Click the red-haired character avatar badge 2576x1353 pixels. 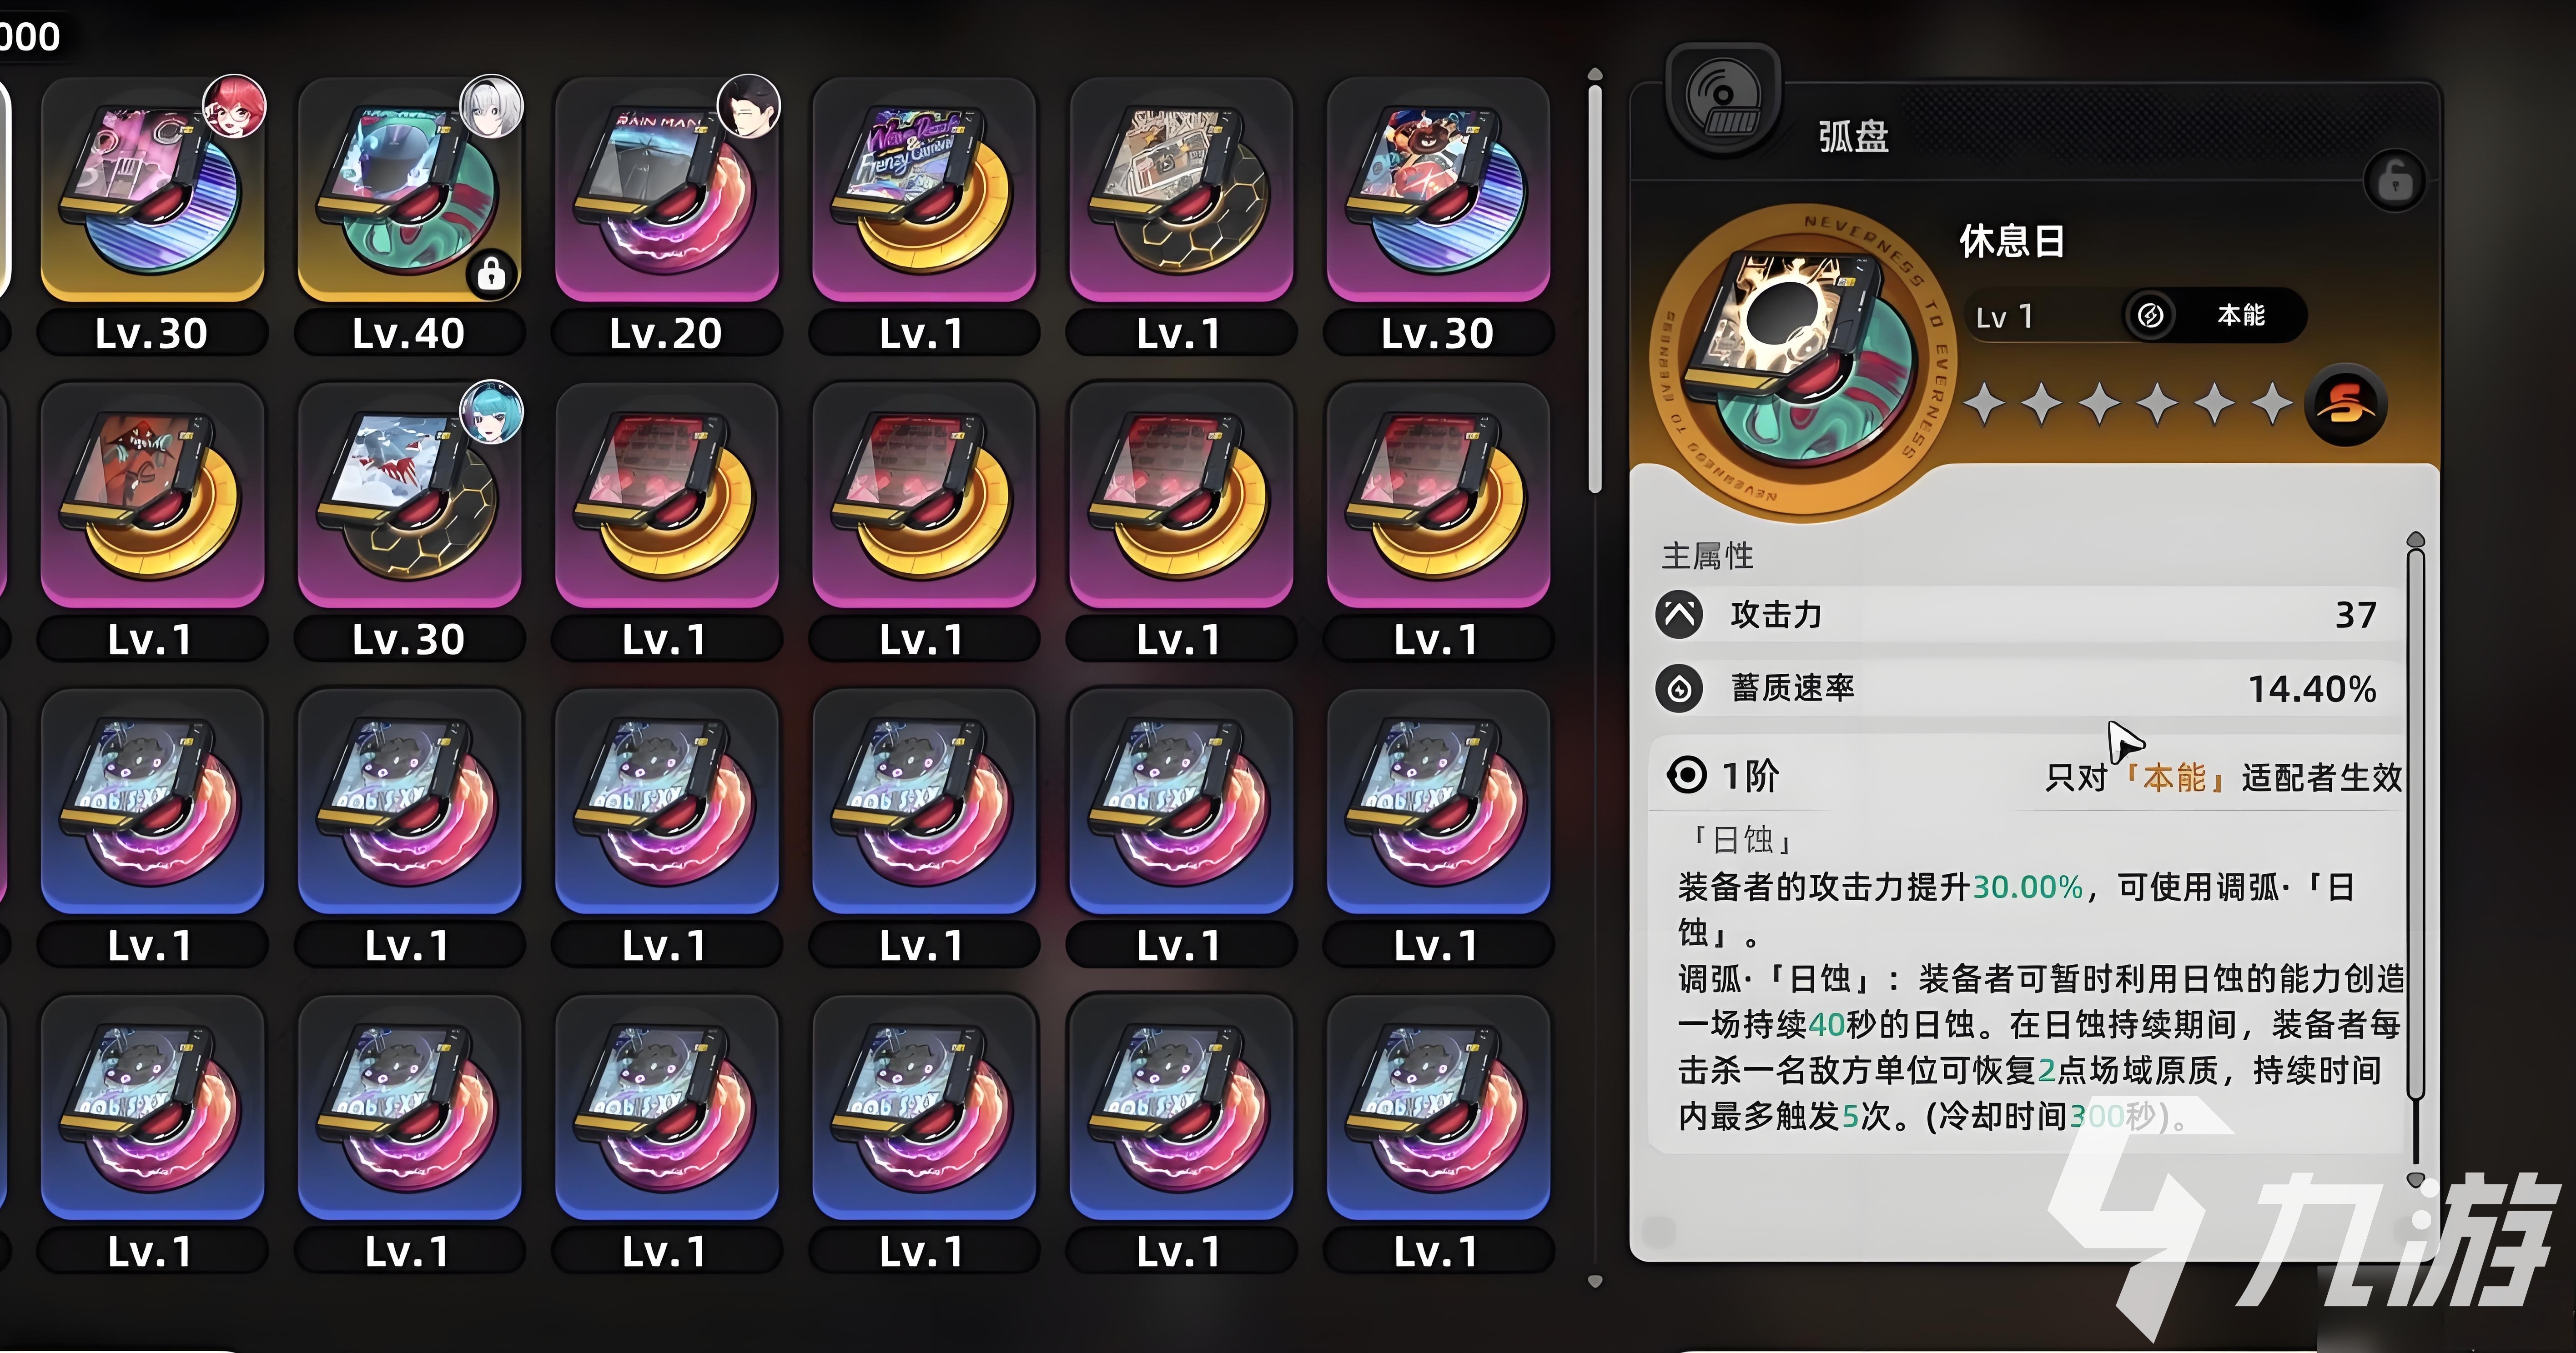point(234,106)
